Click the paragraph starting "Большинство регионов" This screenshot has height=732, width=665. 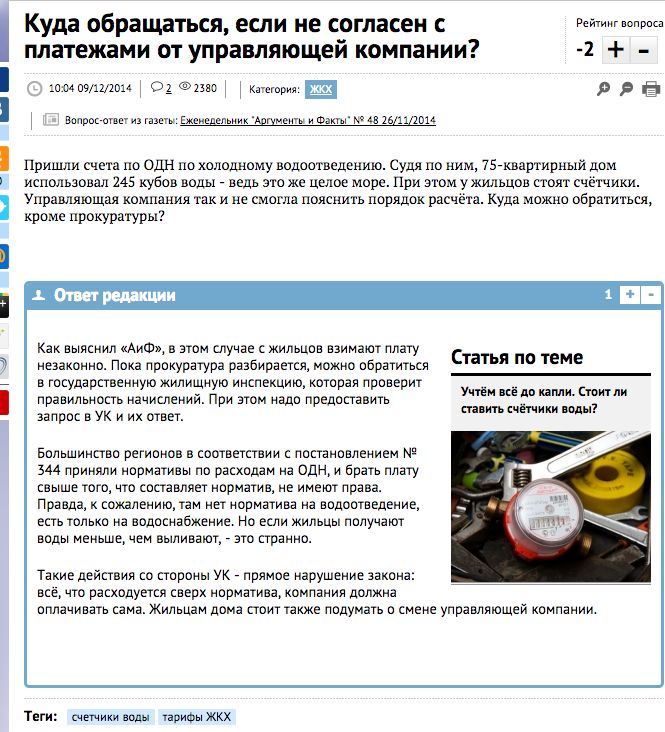coord(228,496)
